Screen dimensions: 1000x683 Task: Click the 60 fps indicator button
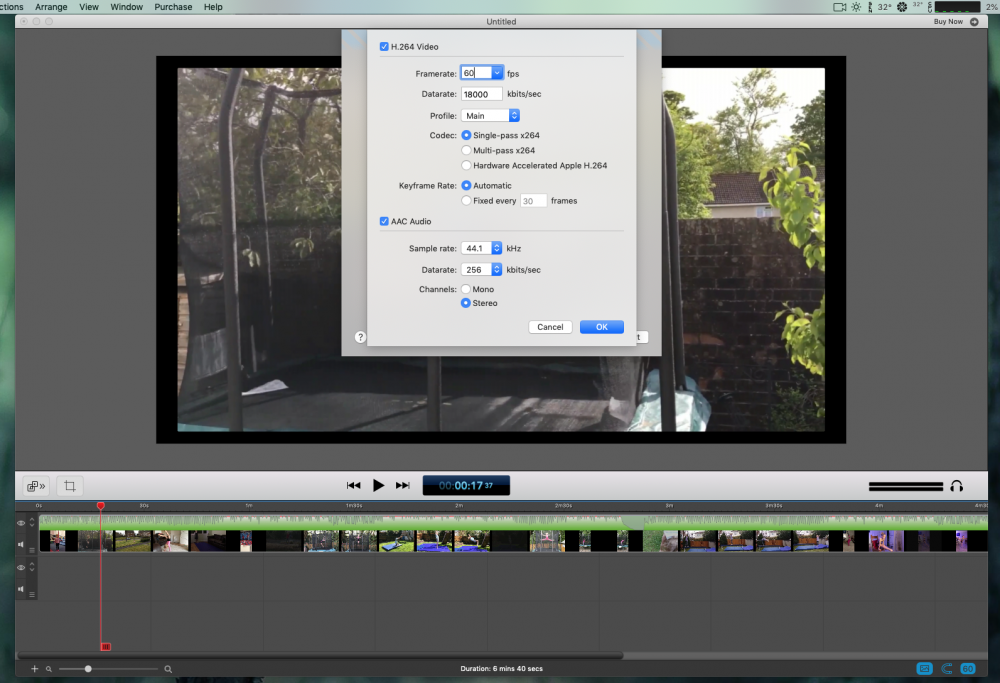967,668
